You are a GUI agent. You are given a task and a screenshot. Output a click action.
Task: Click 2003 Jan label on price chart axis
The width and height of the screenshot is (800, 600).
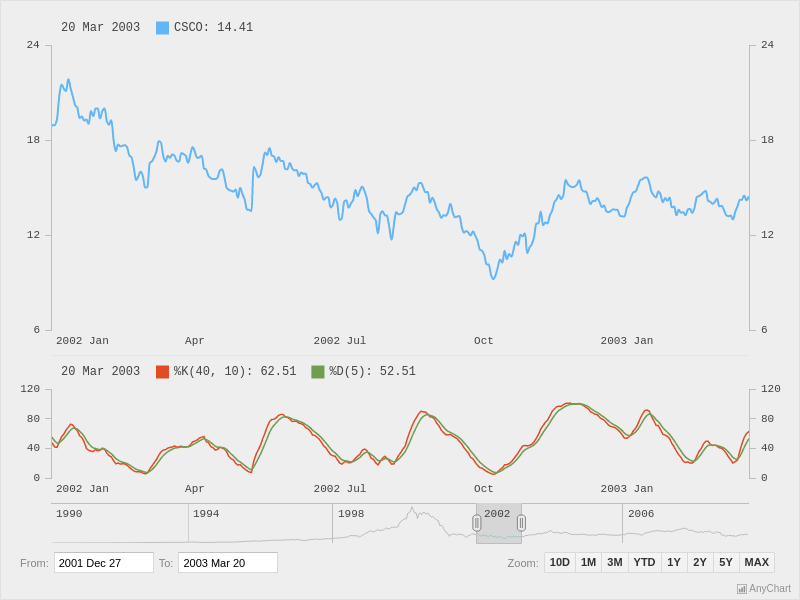(627, 341)
